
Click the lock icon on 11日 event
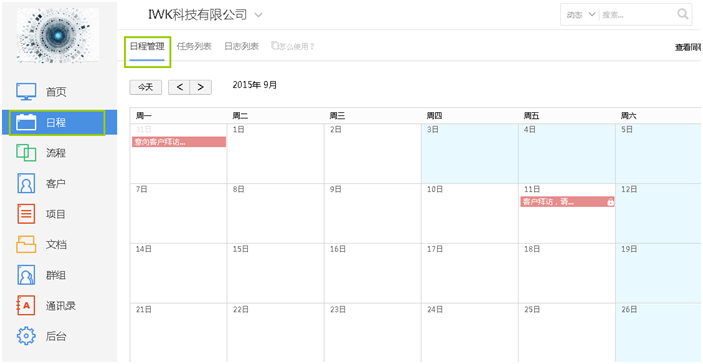[x=610, y=202]
